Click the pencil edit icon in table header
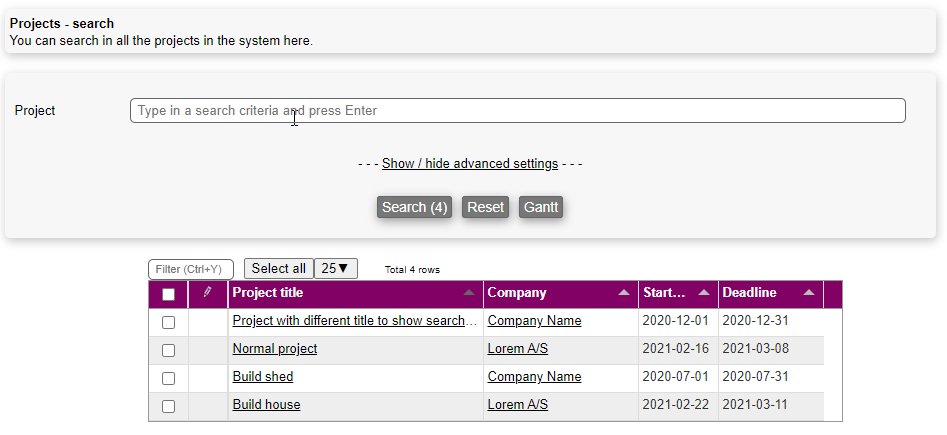The width and height of the screenshot is (947, 435). [x=207, y=293]
